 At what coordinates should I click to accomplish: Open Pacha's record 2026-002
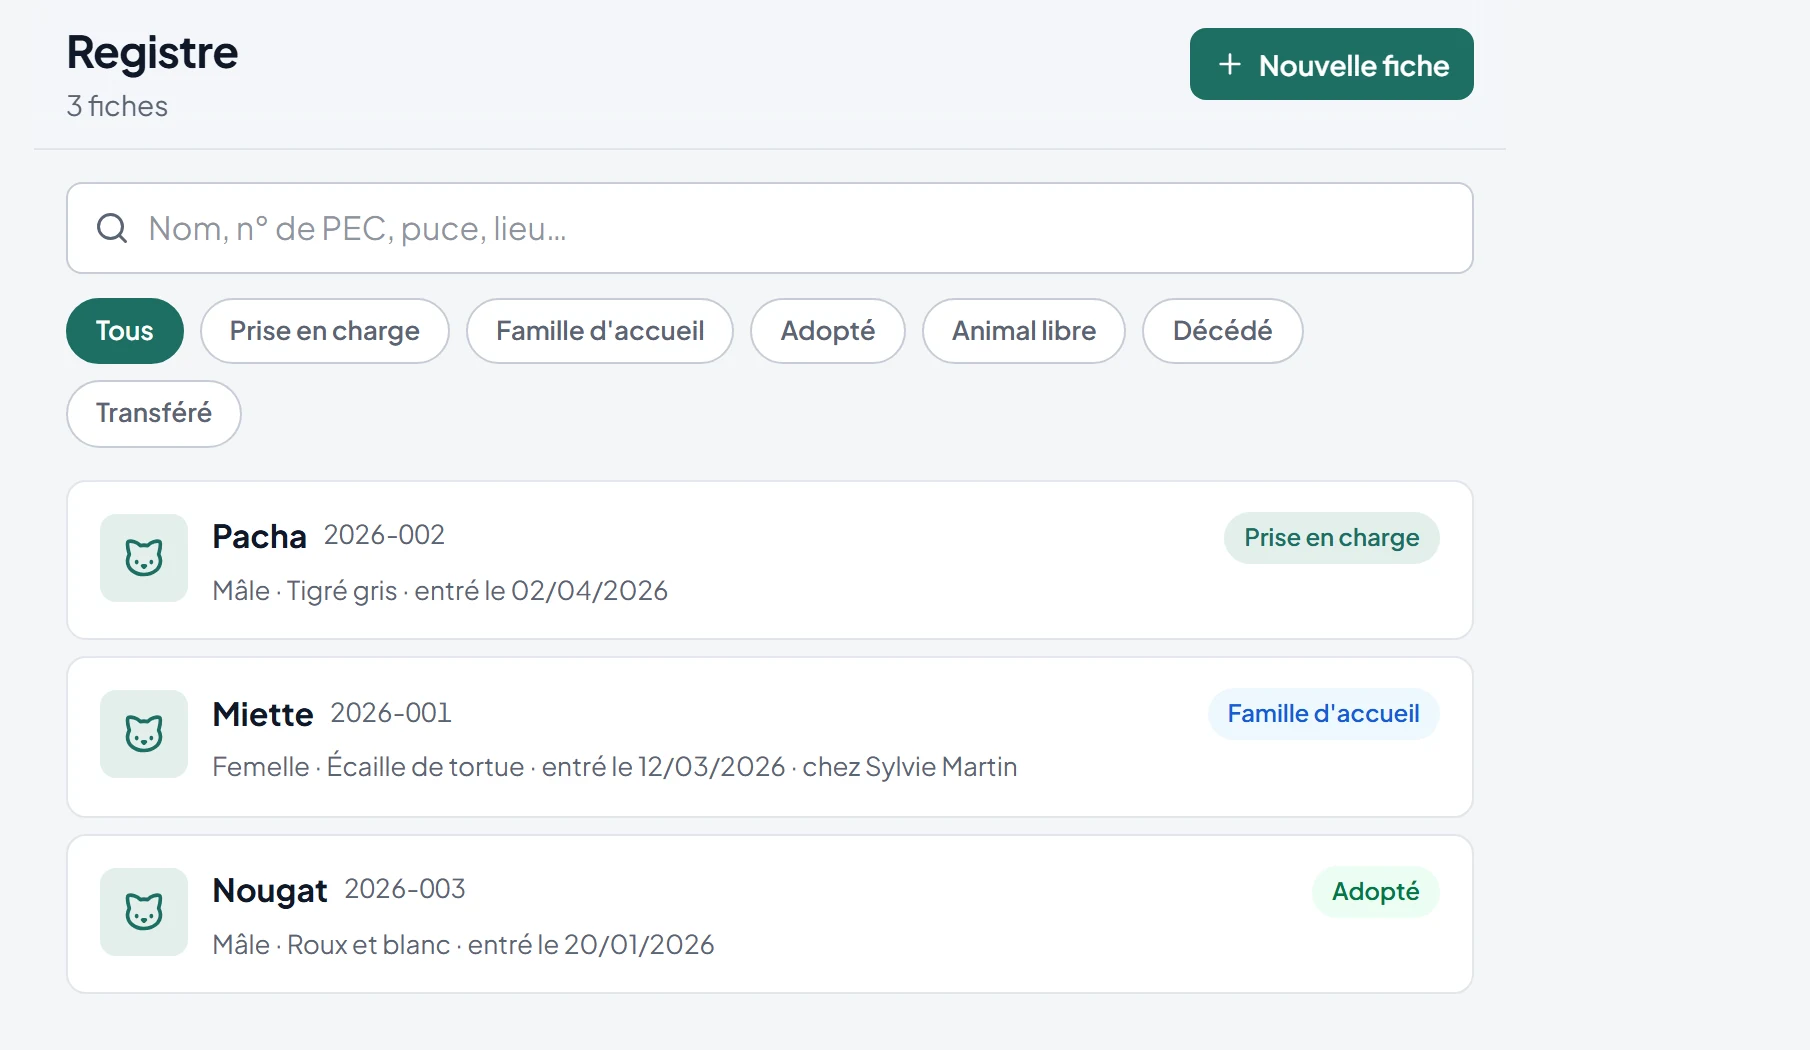click(770, 560)
